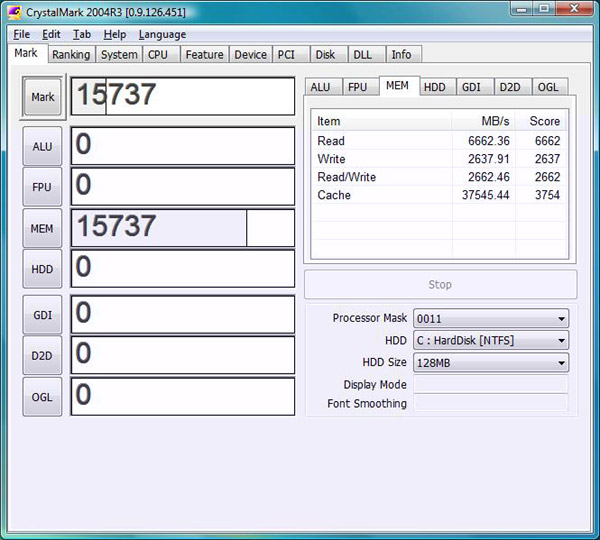
Task: Start the D2D benchmark button
Action: coord(42,355)
